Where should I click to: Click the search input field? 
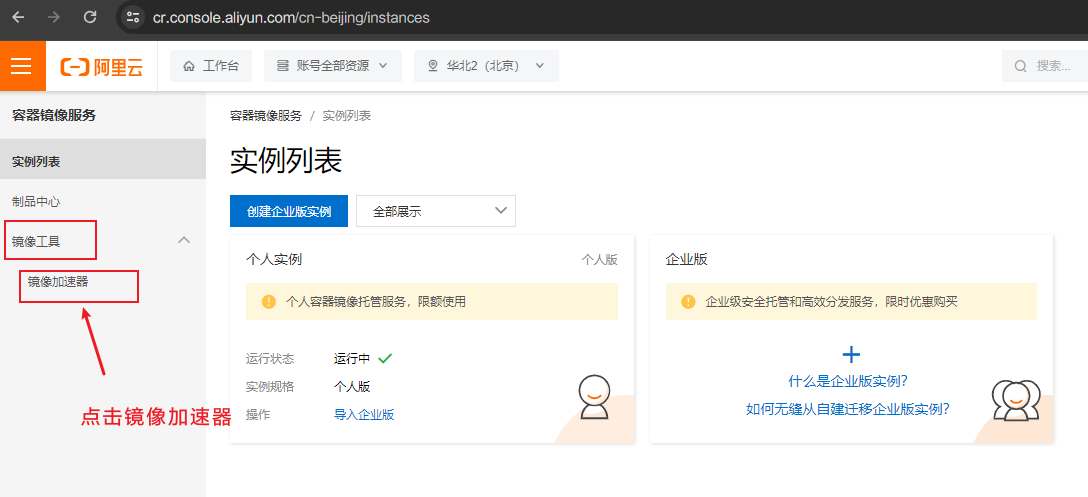(x=1045, y=66)
